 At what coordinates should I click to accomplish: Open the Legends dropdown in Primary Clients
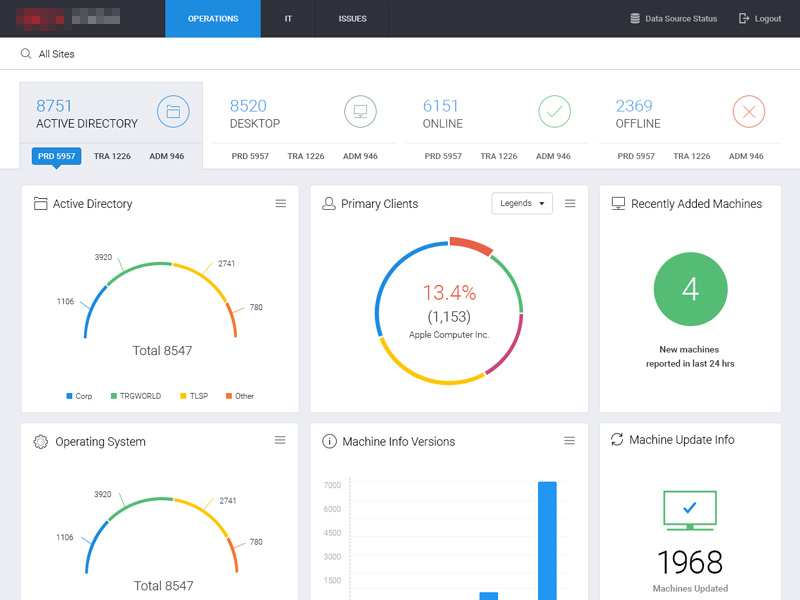click(x=521, y=202)
